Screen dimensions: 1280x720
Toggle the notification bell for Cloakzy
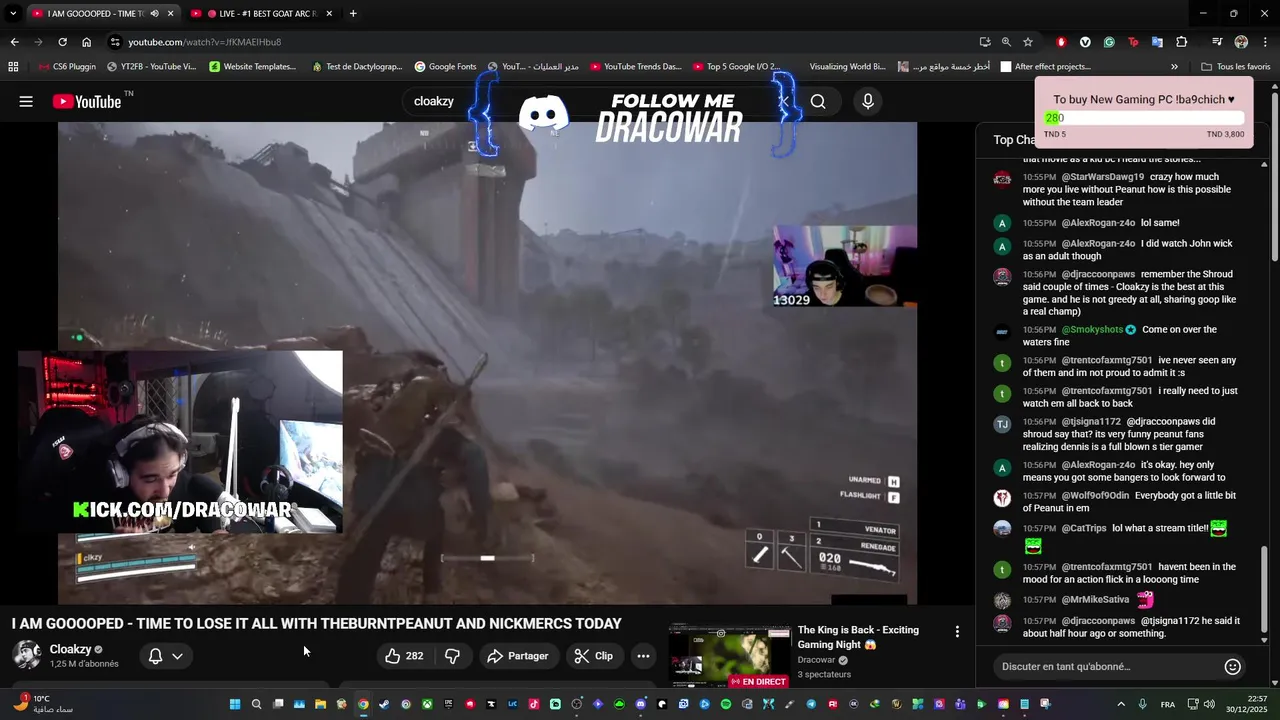coord(155,656)
